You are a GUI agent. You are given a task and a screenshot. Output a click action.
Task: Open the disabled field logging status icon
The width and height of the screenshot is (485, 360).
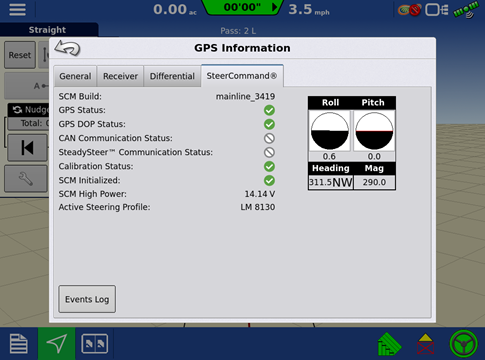(x=409, y=10)
